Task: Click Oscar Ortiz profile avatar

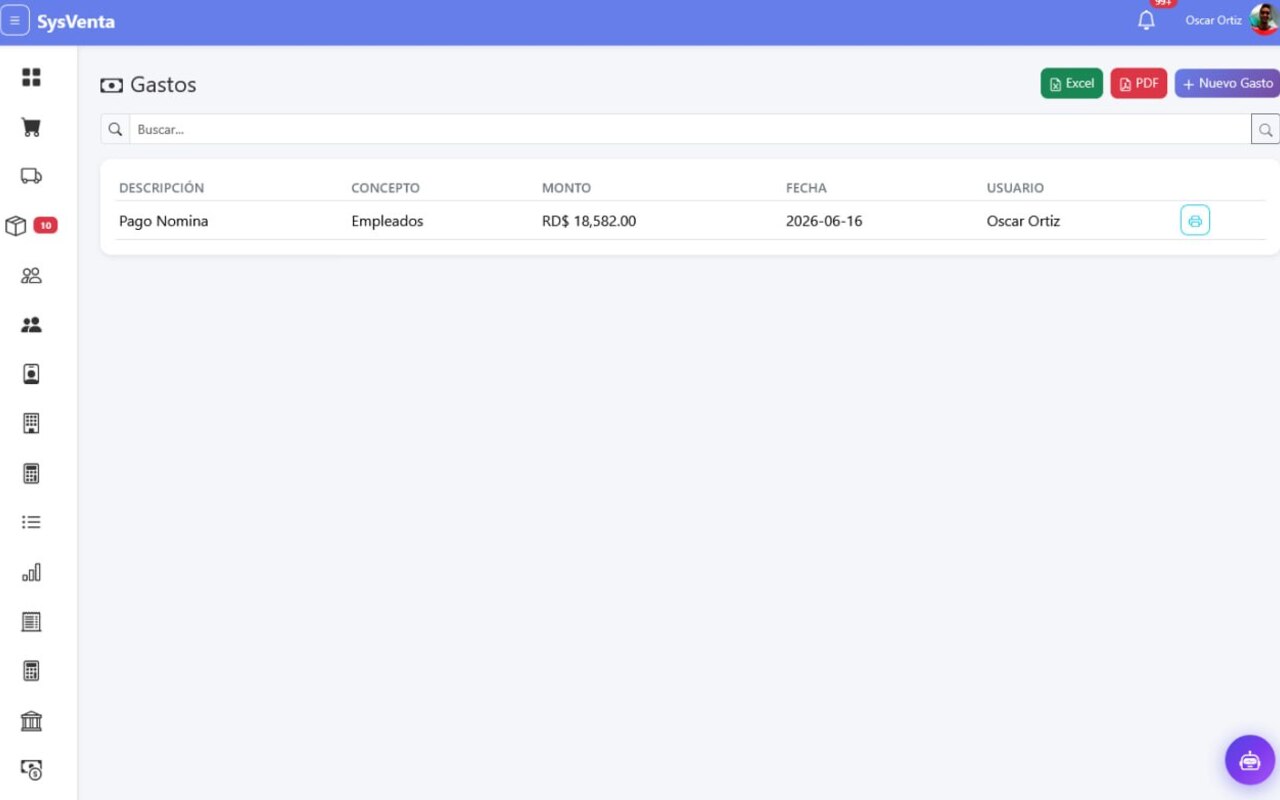Action: click(x=1264, y=20)
